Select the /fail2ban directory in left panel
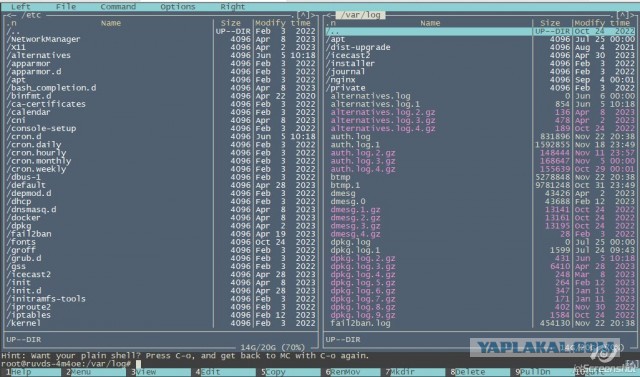The image size is (640, 377). click(x=161, y=234)
